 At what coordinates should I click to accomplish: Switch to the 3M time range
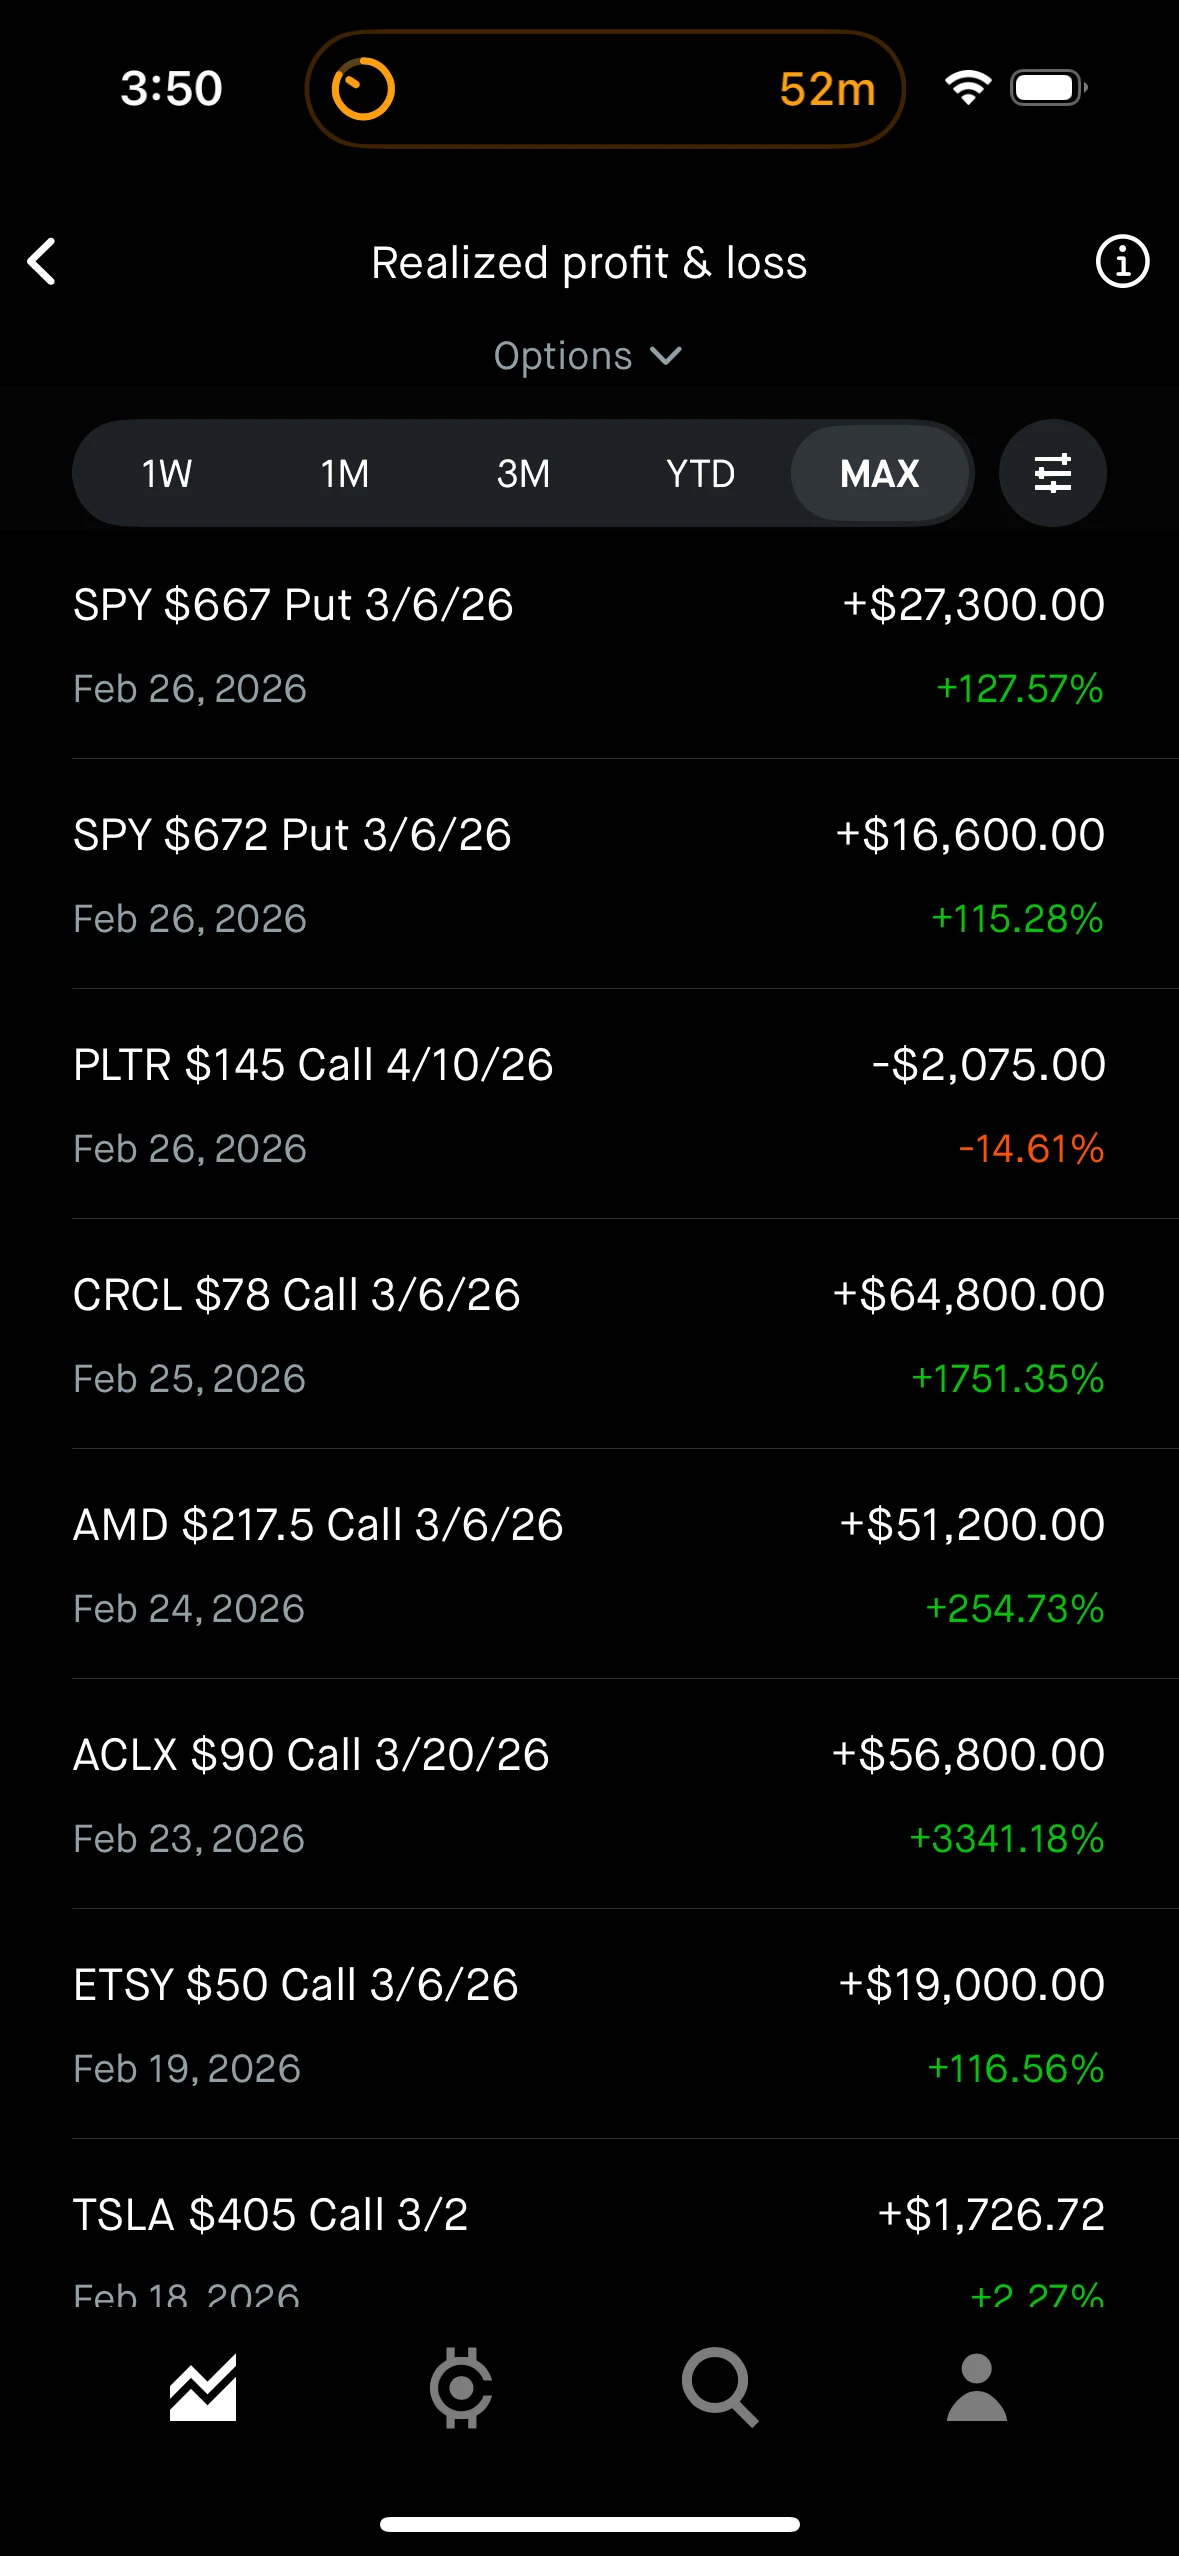523,473
